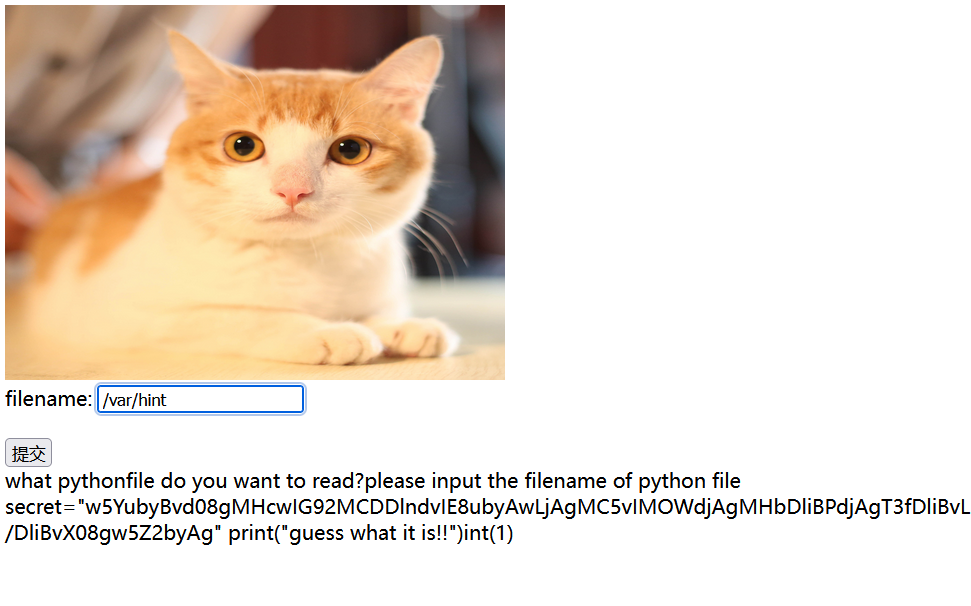
Task: Click the cat's amber eye nearest the dark background
Action: (350, 150)
